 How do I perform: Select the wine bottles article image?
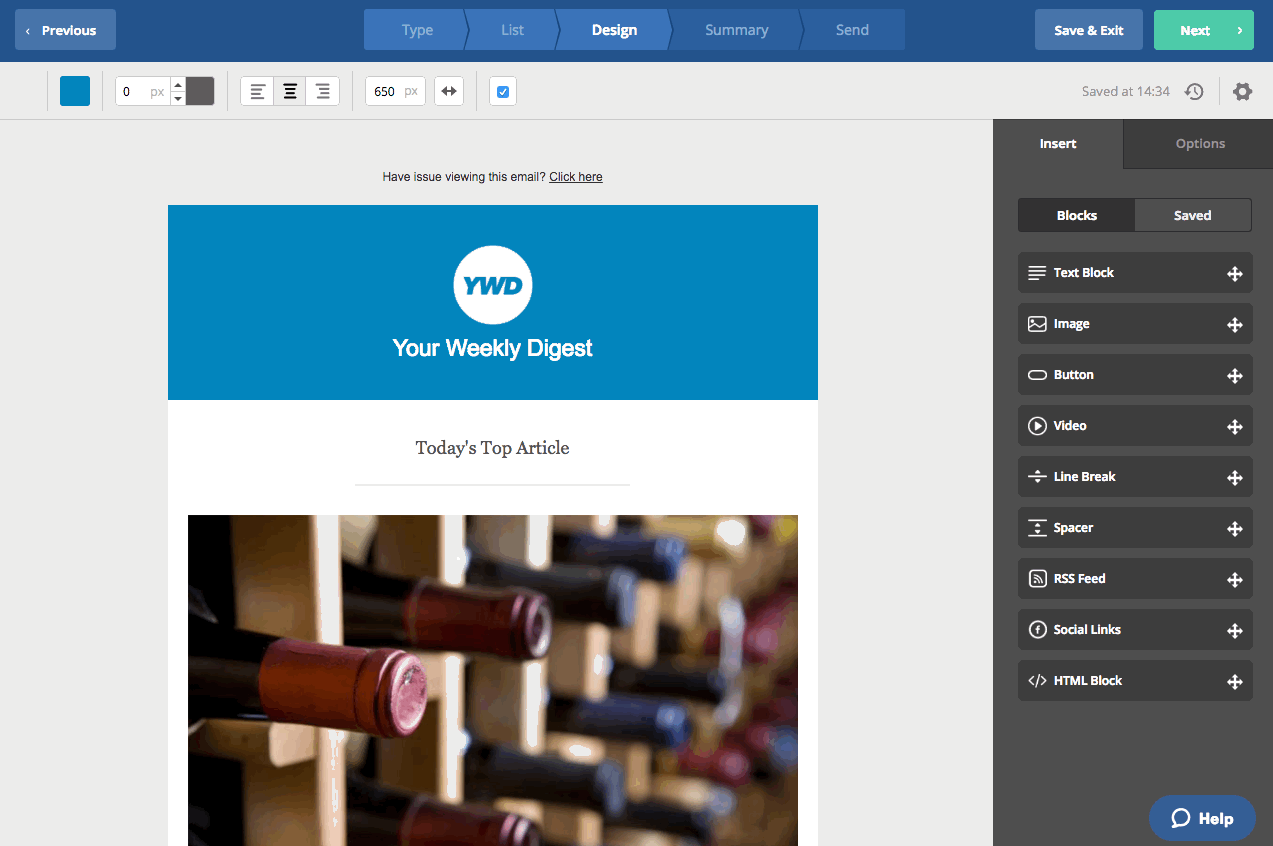tap(493, 680)
